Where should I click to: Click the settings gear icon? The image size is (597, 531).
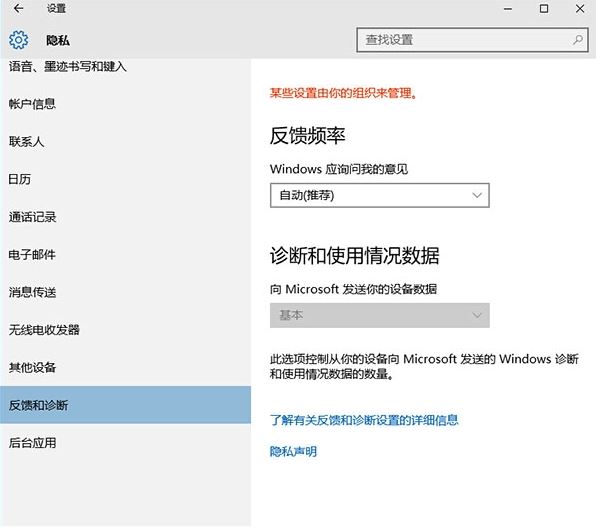(x=18, y=40)
